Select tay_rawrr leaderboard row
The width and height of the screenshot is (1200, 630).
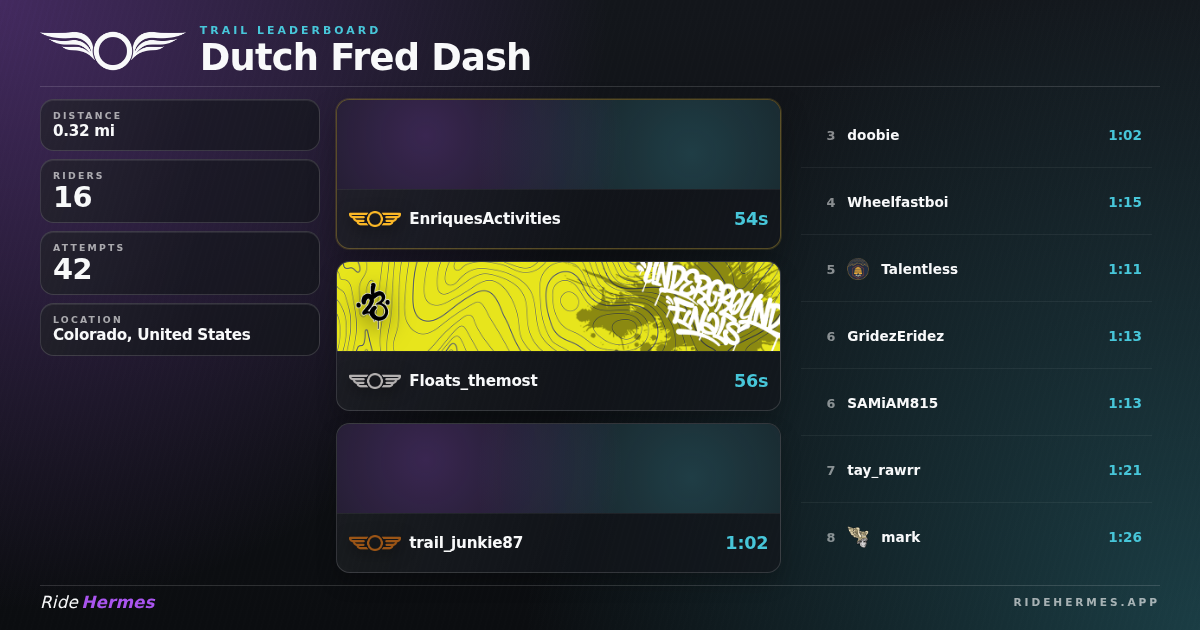976,470
